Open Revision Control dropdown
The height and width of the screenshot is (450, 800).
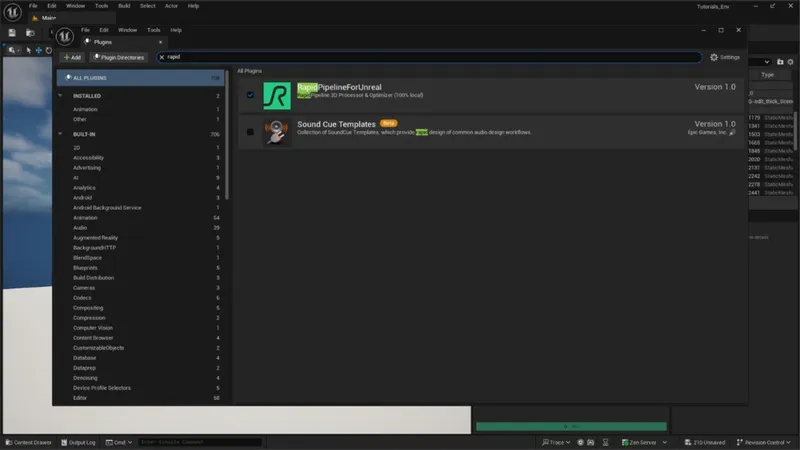coord(764,442)
